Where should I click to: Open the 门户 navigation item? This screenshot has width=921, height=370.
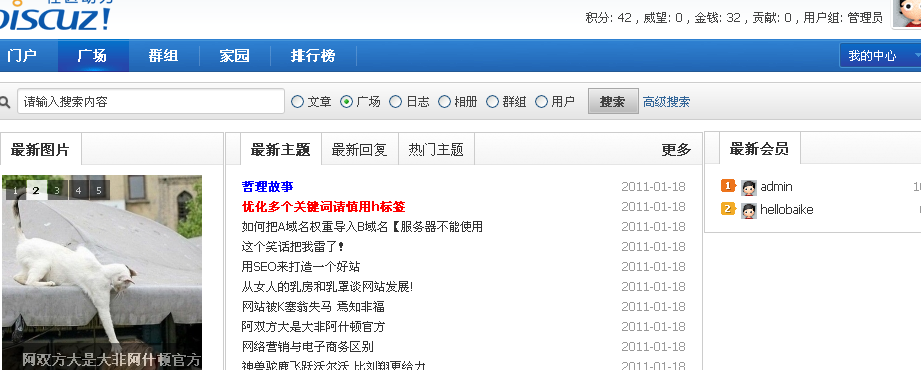23,56
